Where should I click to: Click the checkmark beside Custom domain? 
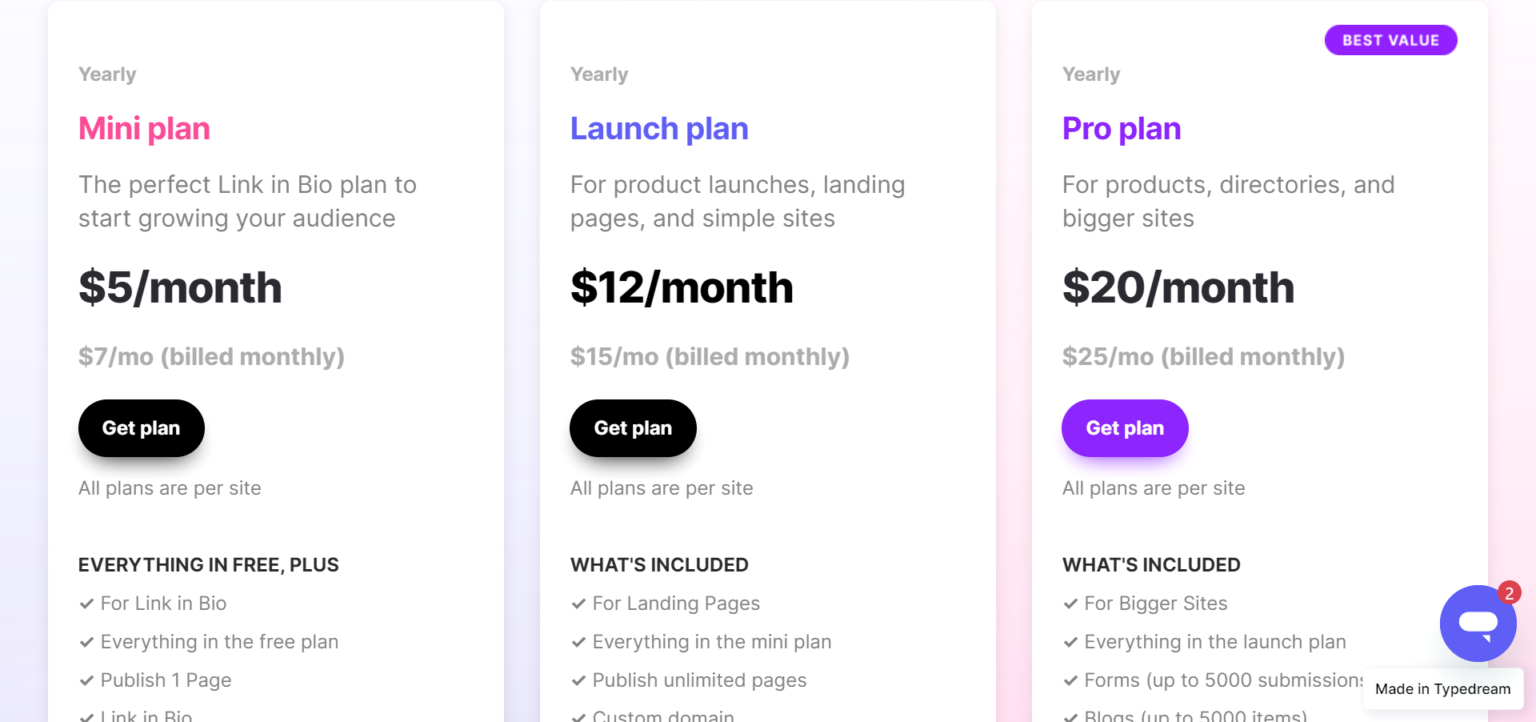coord(577,716)
